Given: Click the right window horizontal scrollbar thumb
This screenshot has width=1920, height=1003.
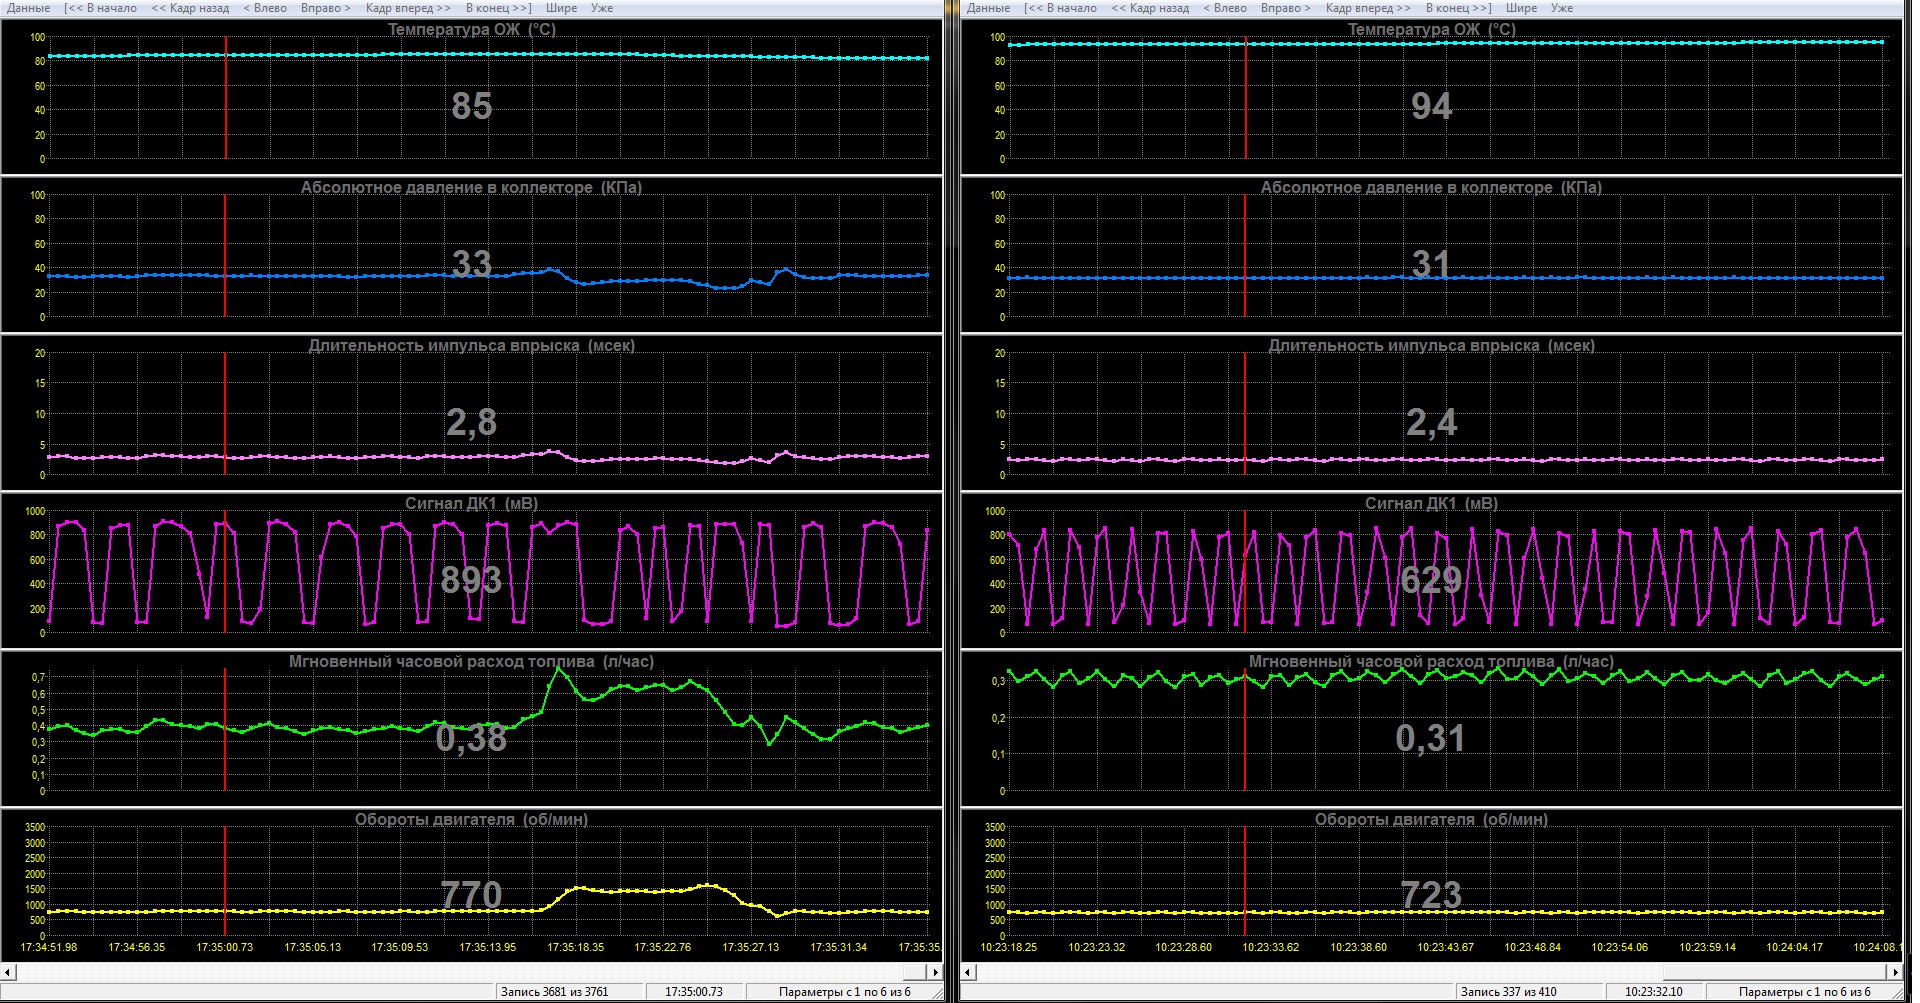Looking at the screenshot, I should click(x=1773, y=971).
